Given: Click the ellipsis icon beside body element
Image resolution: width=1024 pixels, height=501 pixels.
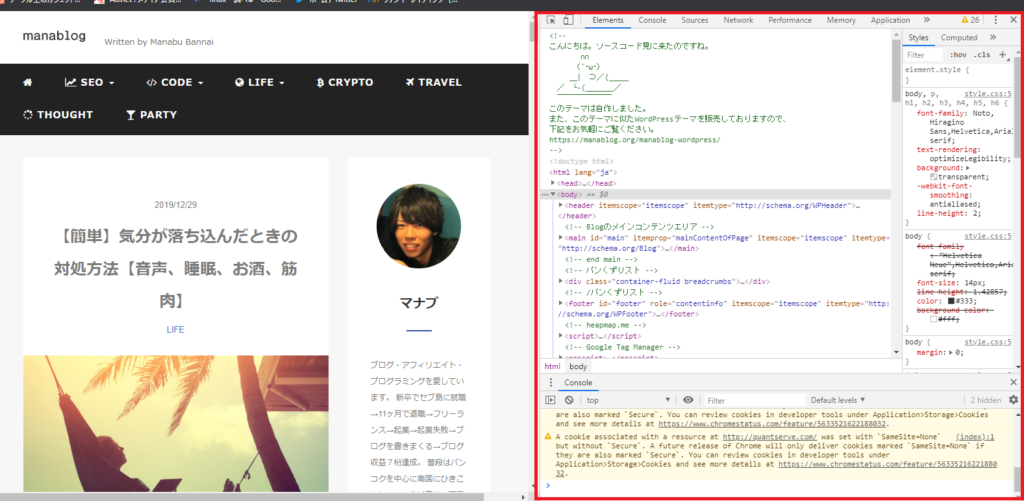Looking at the screenshot, I should [x=545, y=195].
